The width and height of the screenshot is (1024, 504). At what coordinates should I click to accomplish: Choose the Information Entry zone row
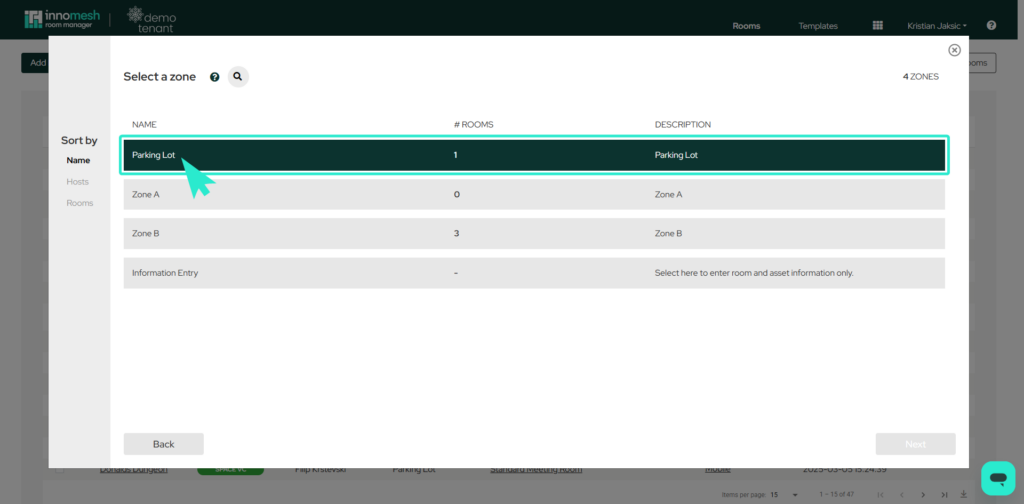[x=534, y=273]
